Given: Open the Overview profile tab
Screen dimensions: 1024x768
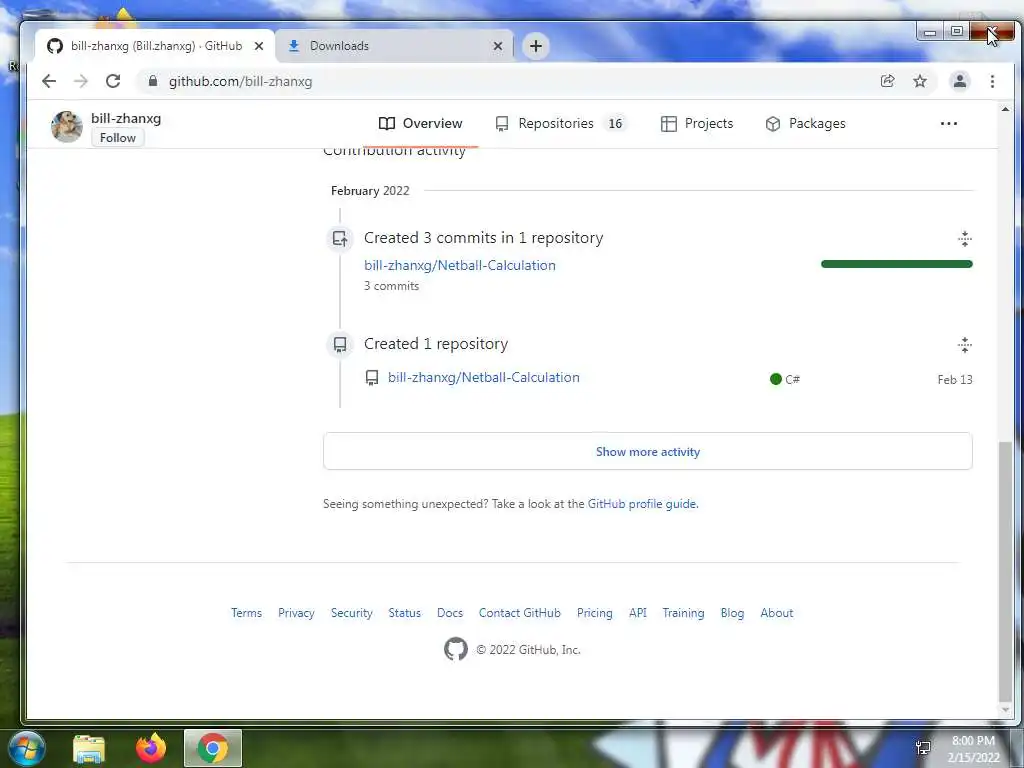Looking at the screenshot, I should [x=421, y=123].
